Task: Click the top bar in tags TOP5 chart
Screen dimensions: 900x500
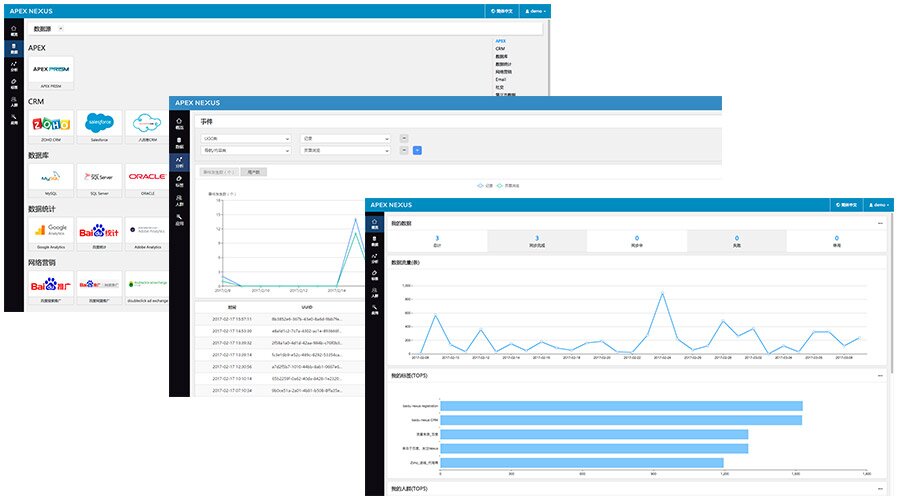Action: pyautogui.click(x=621, y=406)
